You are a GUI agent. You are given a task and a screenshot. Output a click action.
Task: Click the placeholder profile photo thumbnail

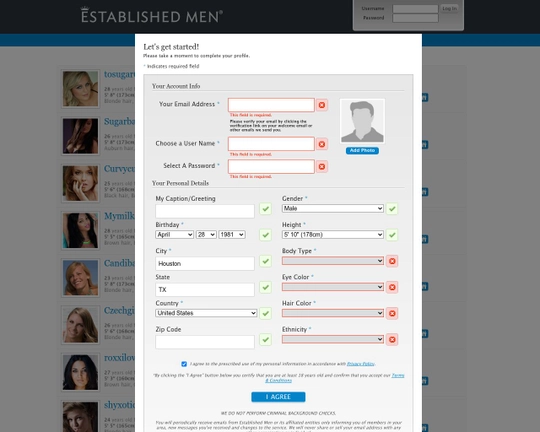click(362, 121)
